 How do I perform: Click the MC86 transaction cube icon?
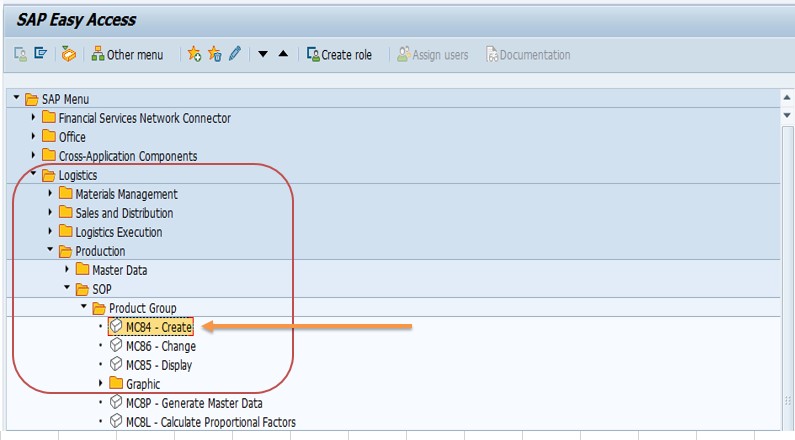click(x=116, y=345)
